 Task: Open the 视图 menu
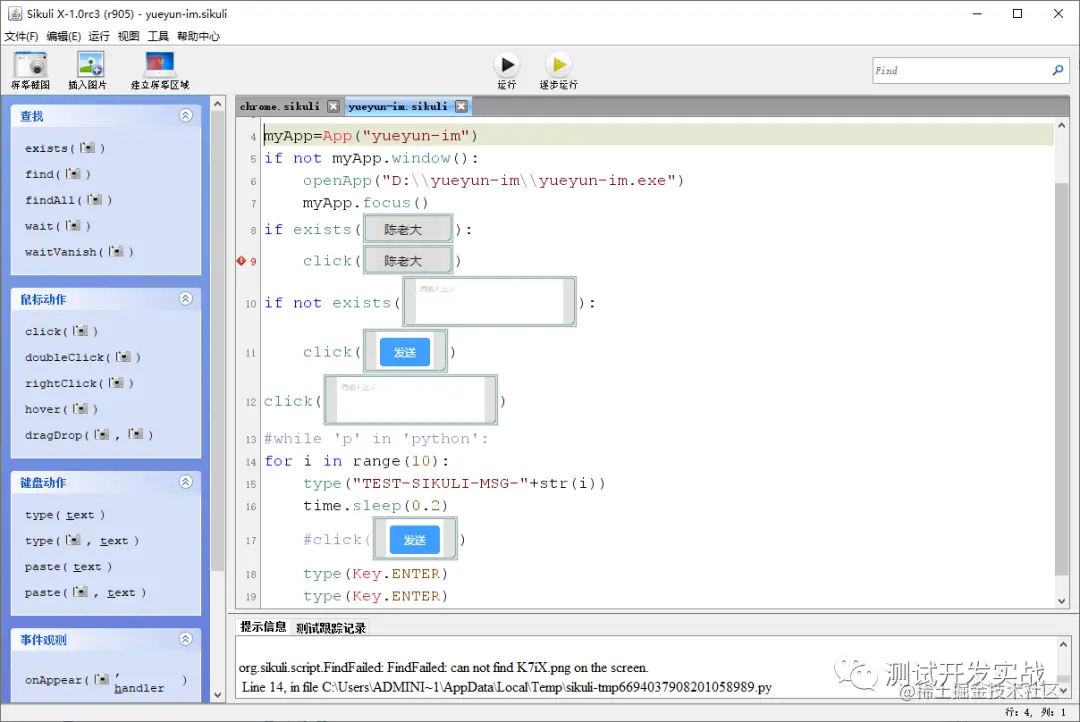128,36
